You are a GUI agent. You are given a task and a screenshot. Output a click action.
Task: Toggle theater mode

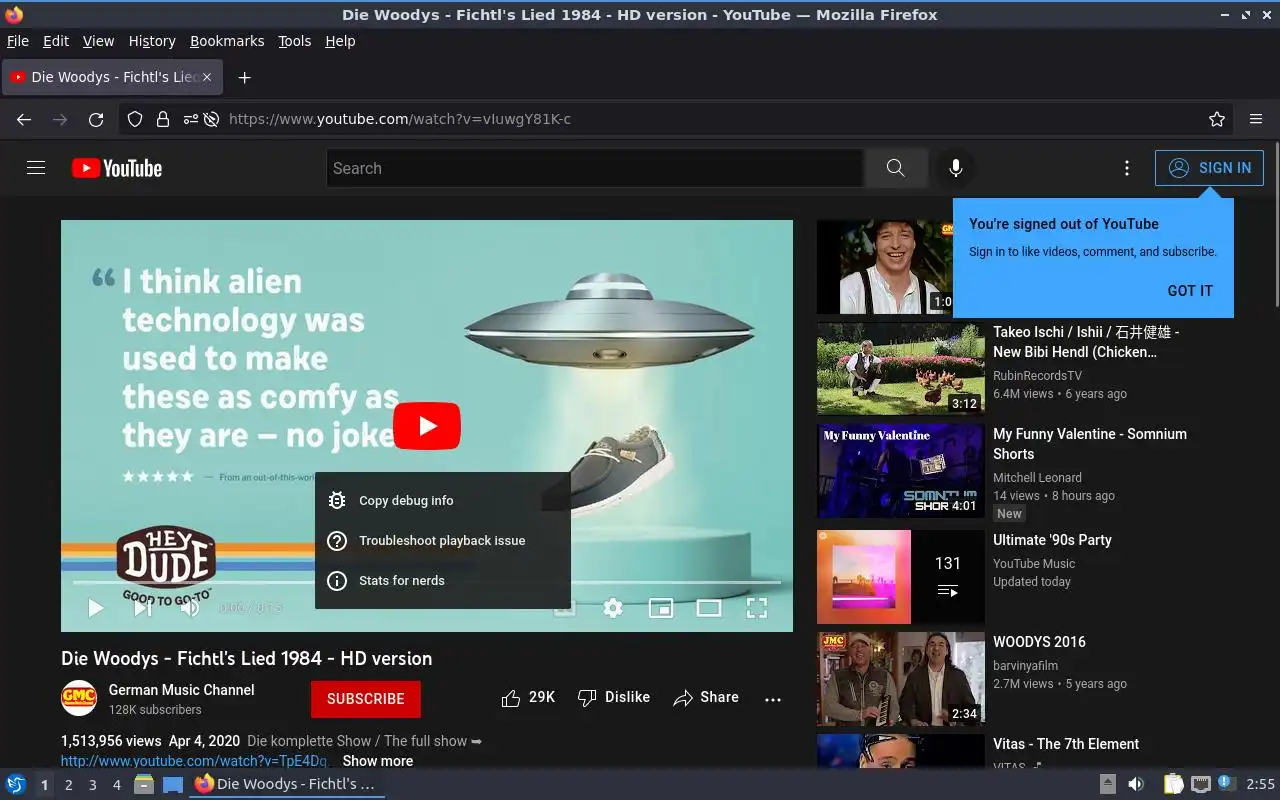(709, 607)
